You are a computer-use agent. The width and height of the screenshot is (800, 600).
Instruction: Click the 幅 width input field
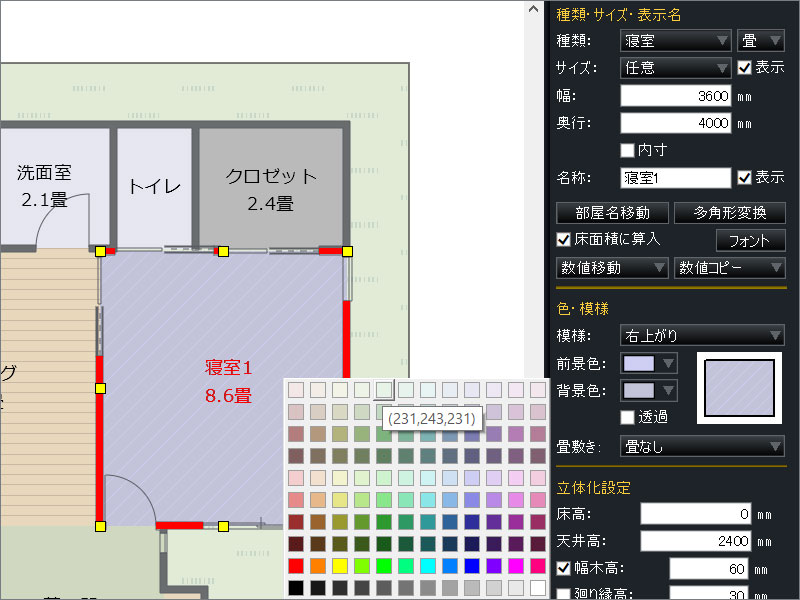pyautogui.click(x=676, y=96)
